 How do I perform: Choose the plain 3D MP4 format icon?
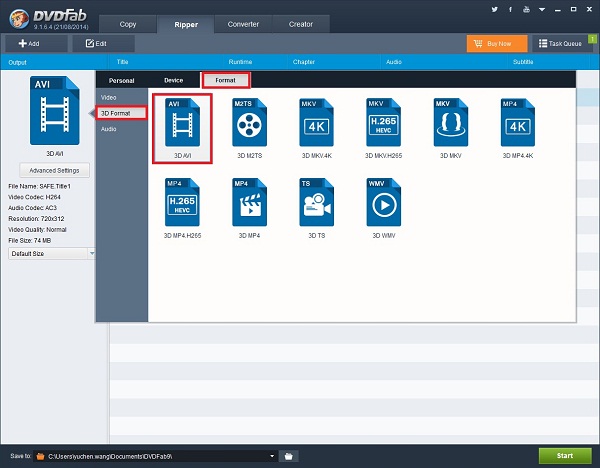click(x=249, y=202)
